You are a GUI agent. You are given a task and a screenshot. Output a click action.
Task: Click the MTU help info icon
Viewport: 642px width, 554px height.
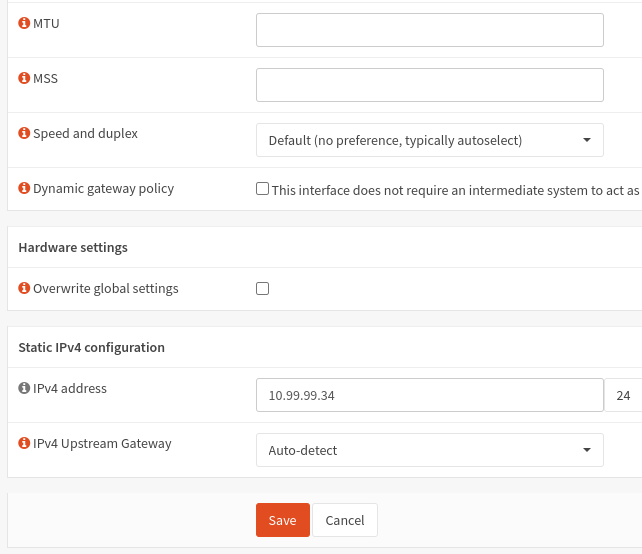pyautogui.click(x=24, y=23)
